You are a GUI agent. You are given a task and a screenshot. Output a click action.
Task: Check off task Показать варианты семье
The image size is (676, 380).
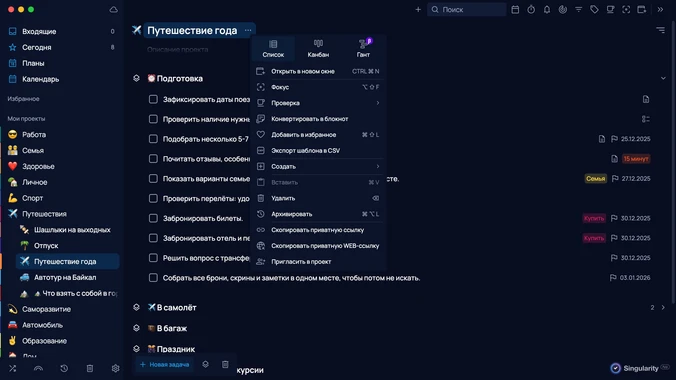(x=153, y=179)
